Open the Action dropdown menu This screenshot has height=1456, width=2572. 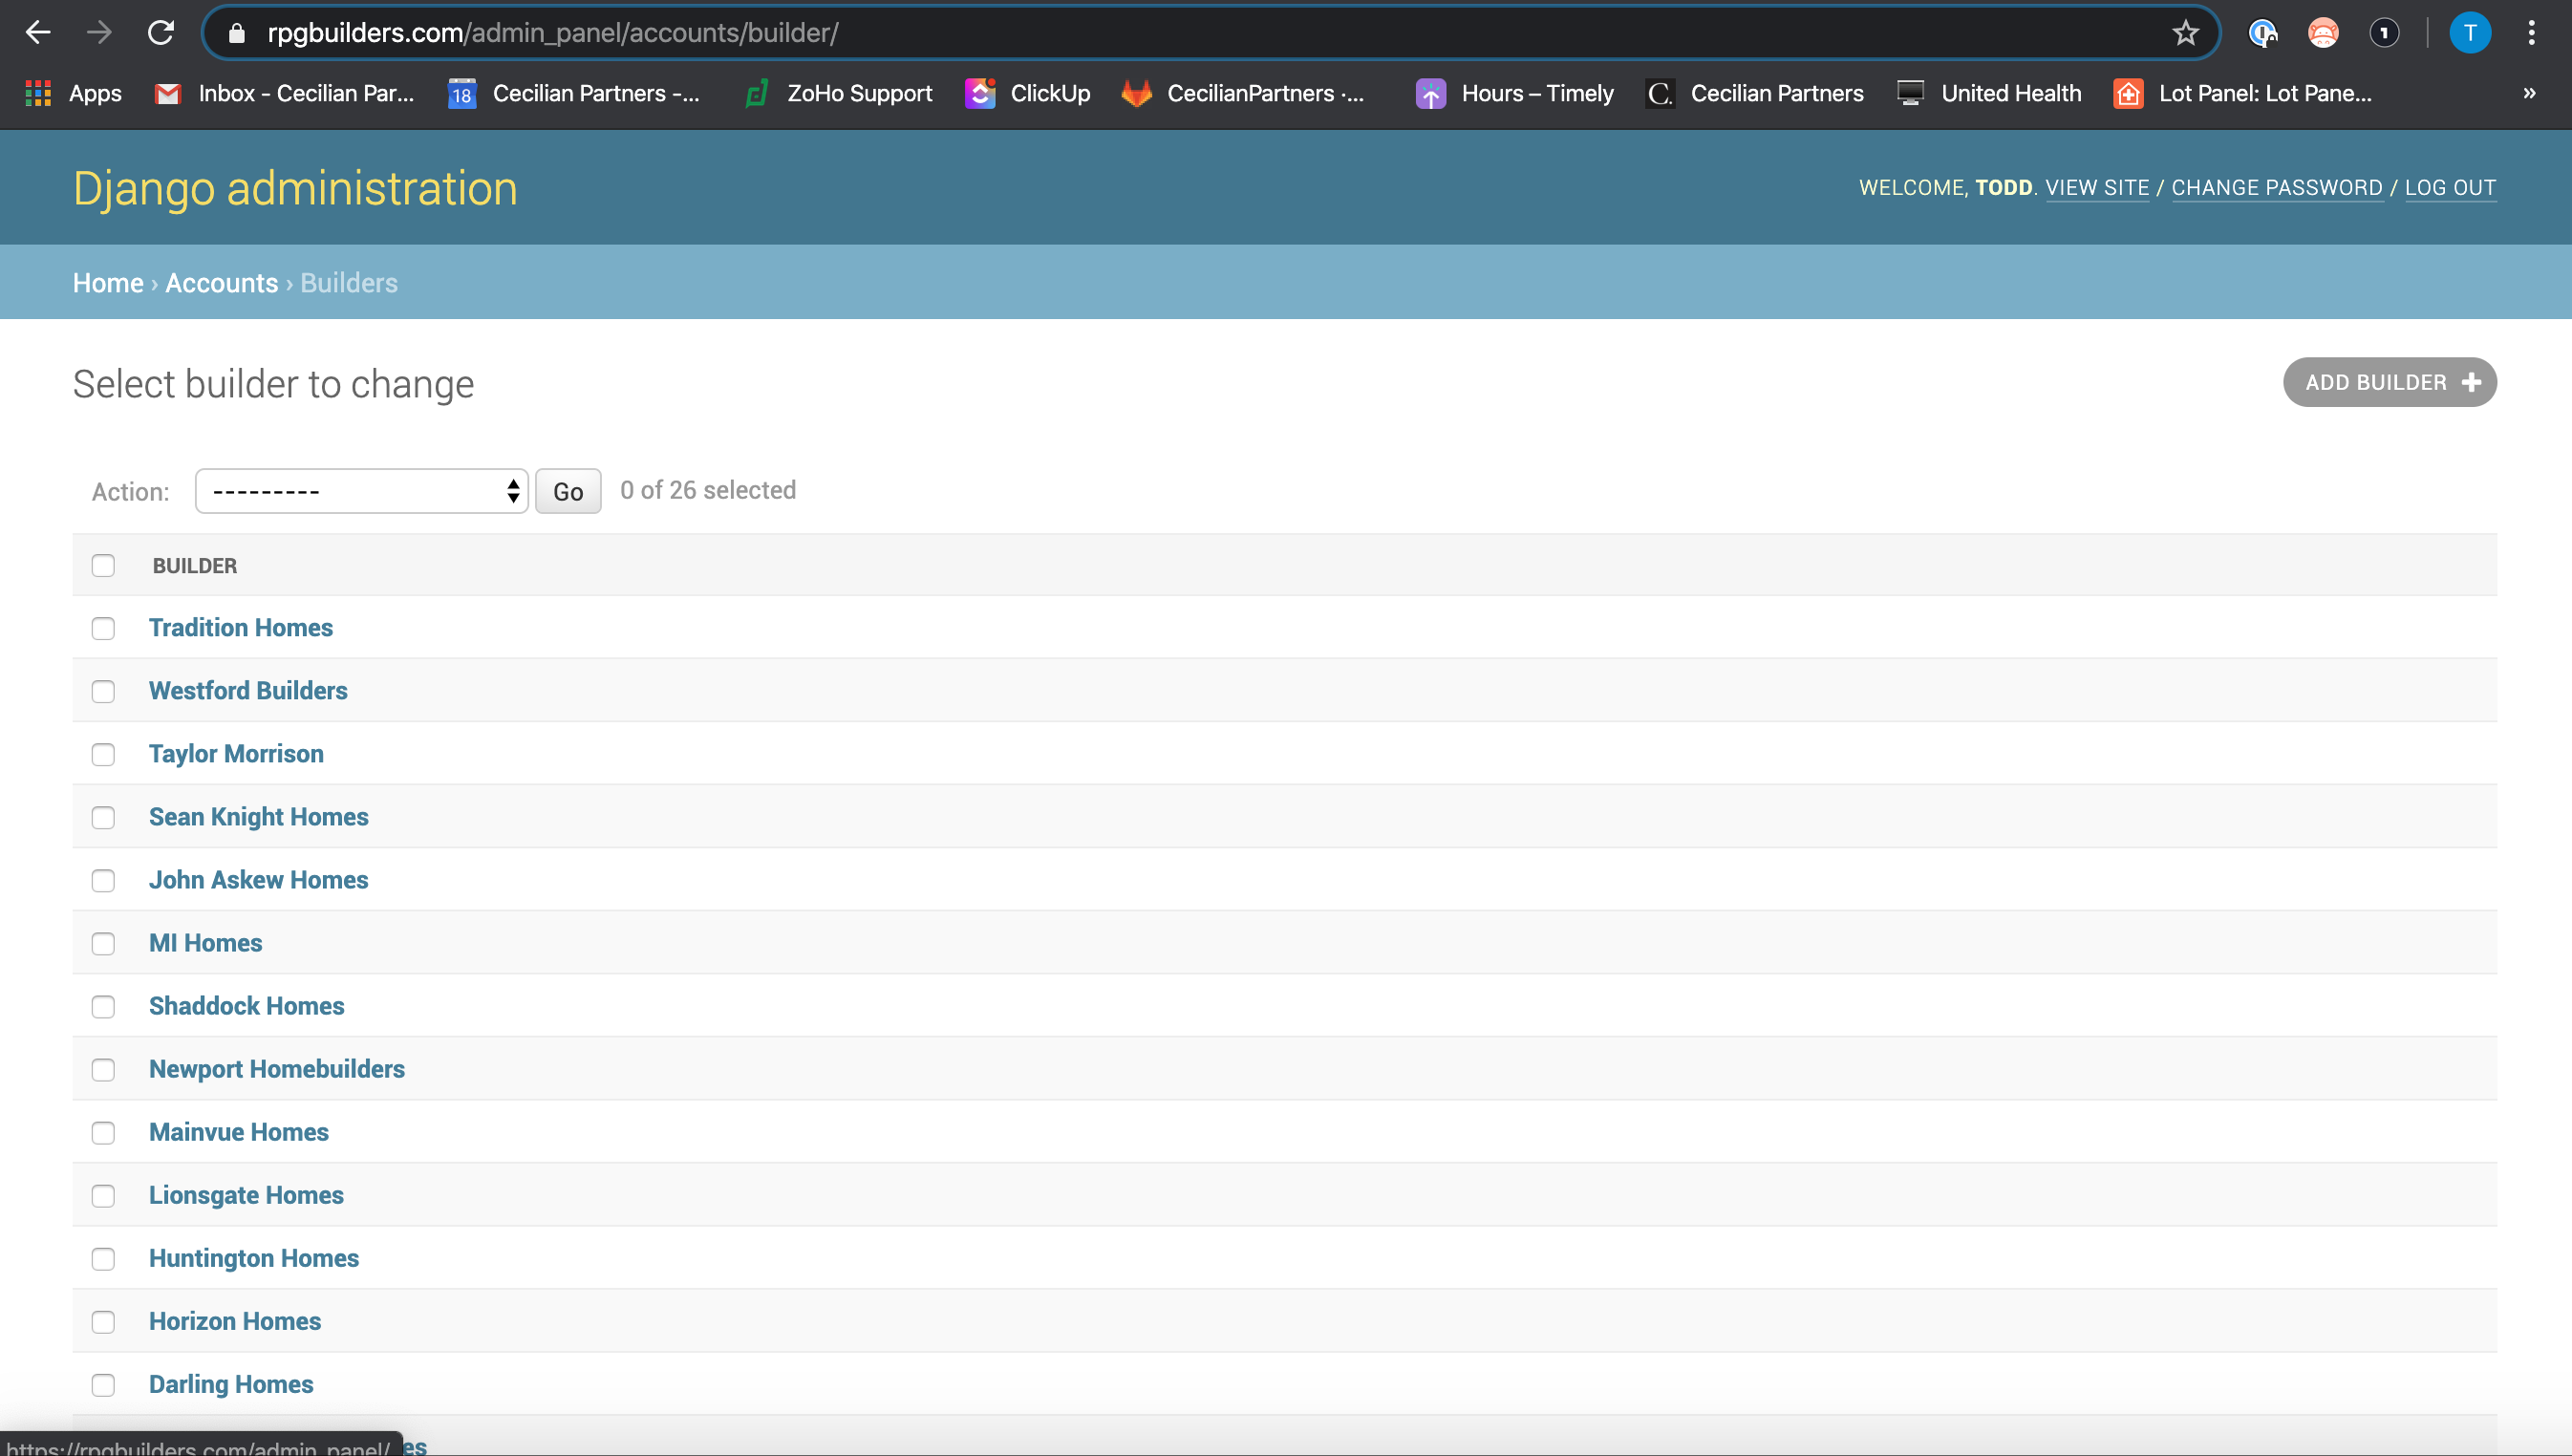pyautogui.click(x=361, y=491)
